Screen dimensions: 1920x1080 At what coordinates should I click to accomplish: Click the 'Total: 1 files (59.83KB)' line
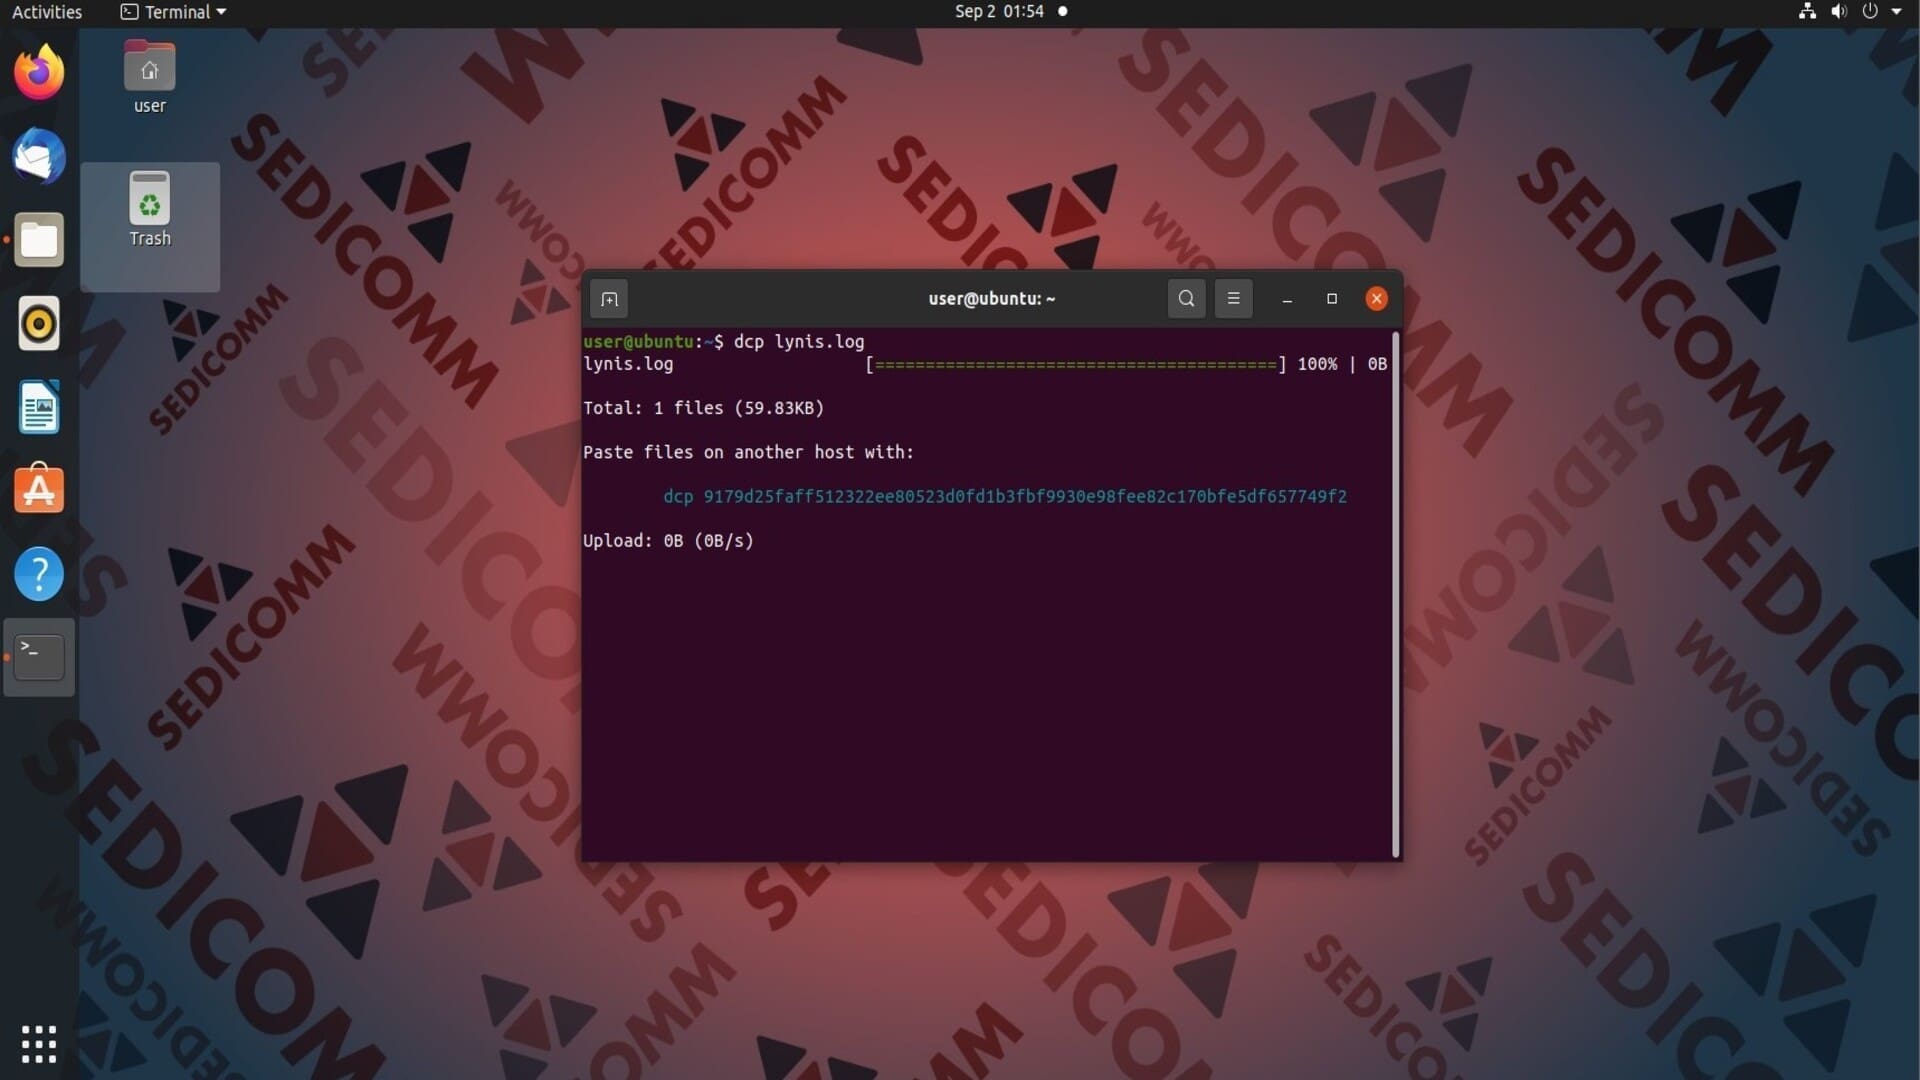(x=703, y=408)
